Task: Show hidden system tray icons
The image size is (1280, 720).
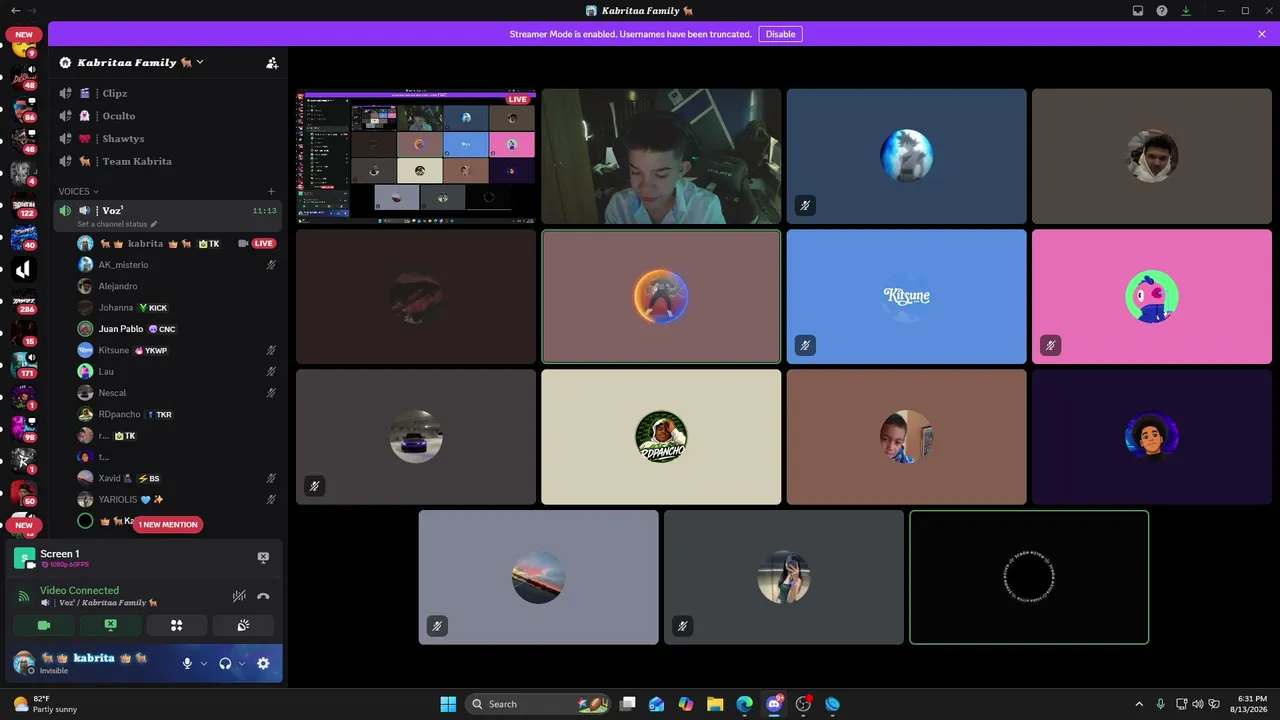Action: pos(1138,704)
